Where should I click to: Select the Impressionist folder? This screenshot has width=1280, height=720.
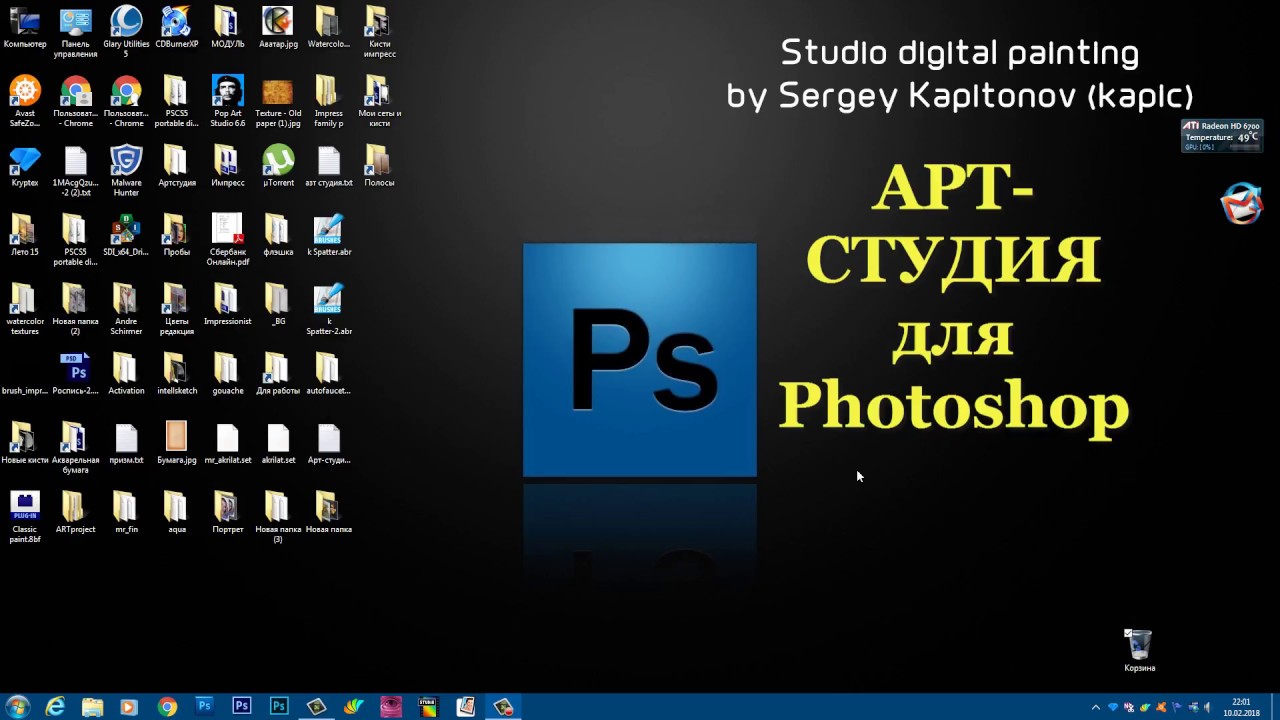pyautogui.click(x=227, y=305)
